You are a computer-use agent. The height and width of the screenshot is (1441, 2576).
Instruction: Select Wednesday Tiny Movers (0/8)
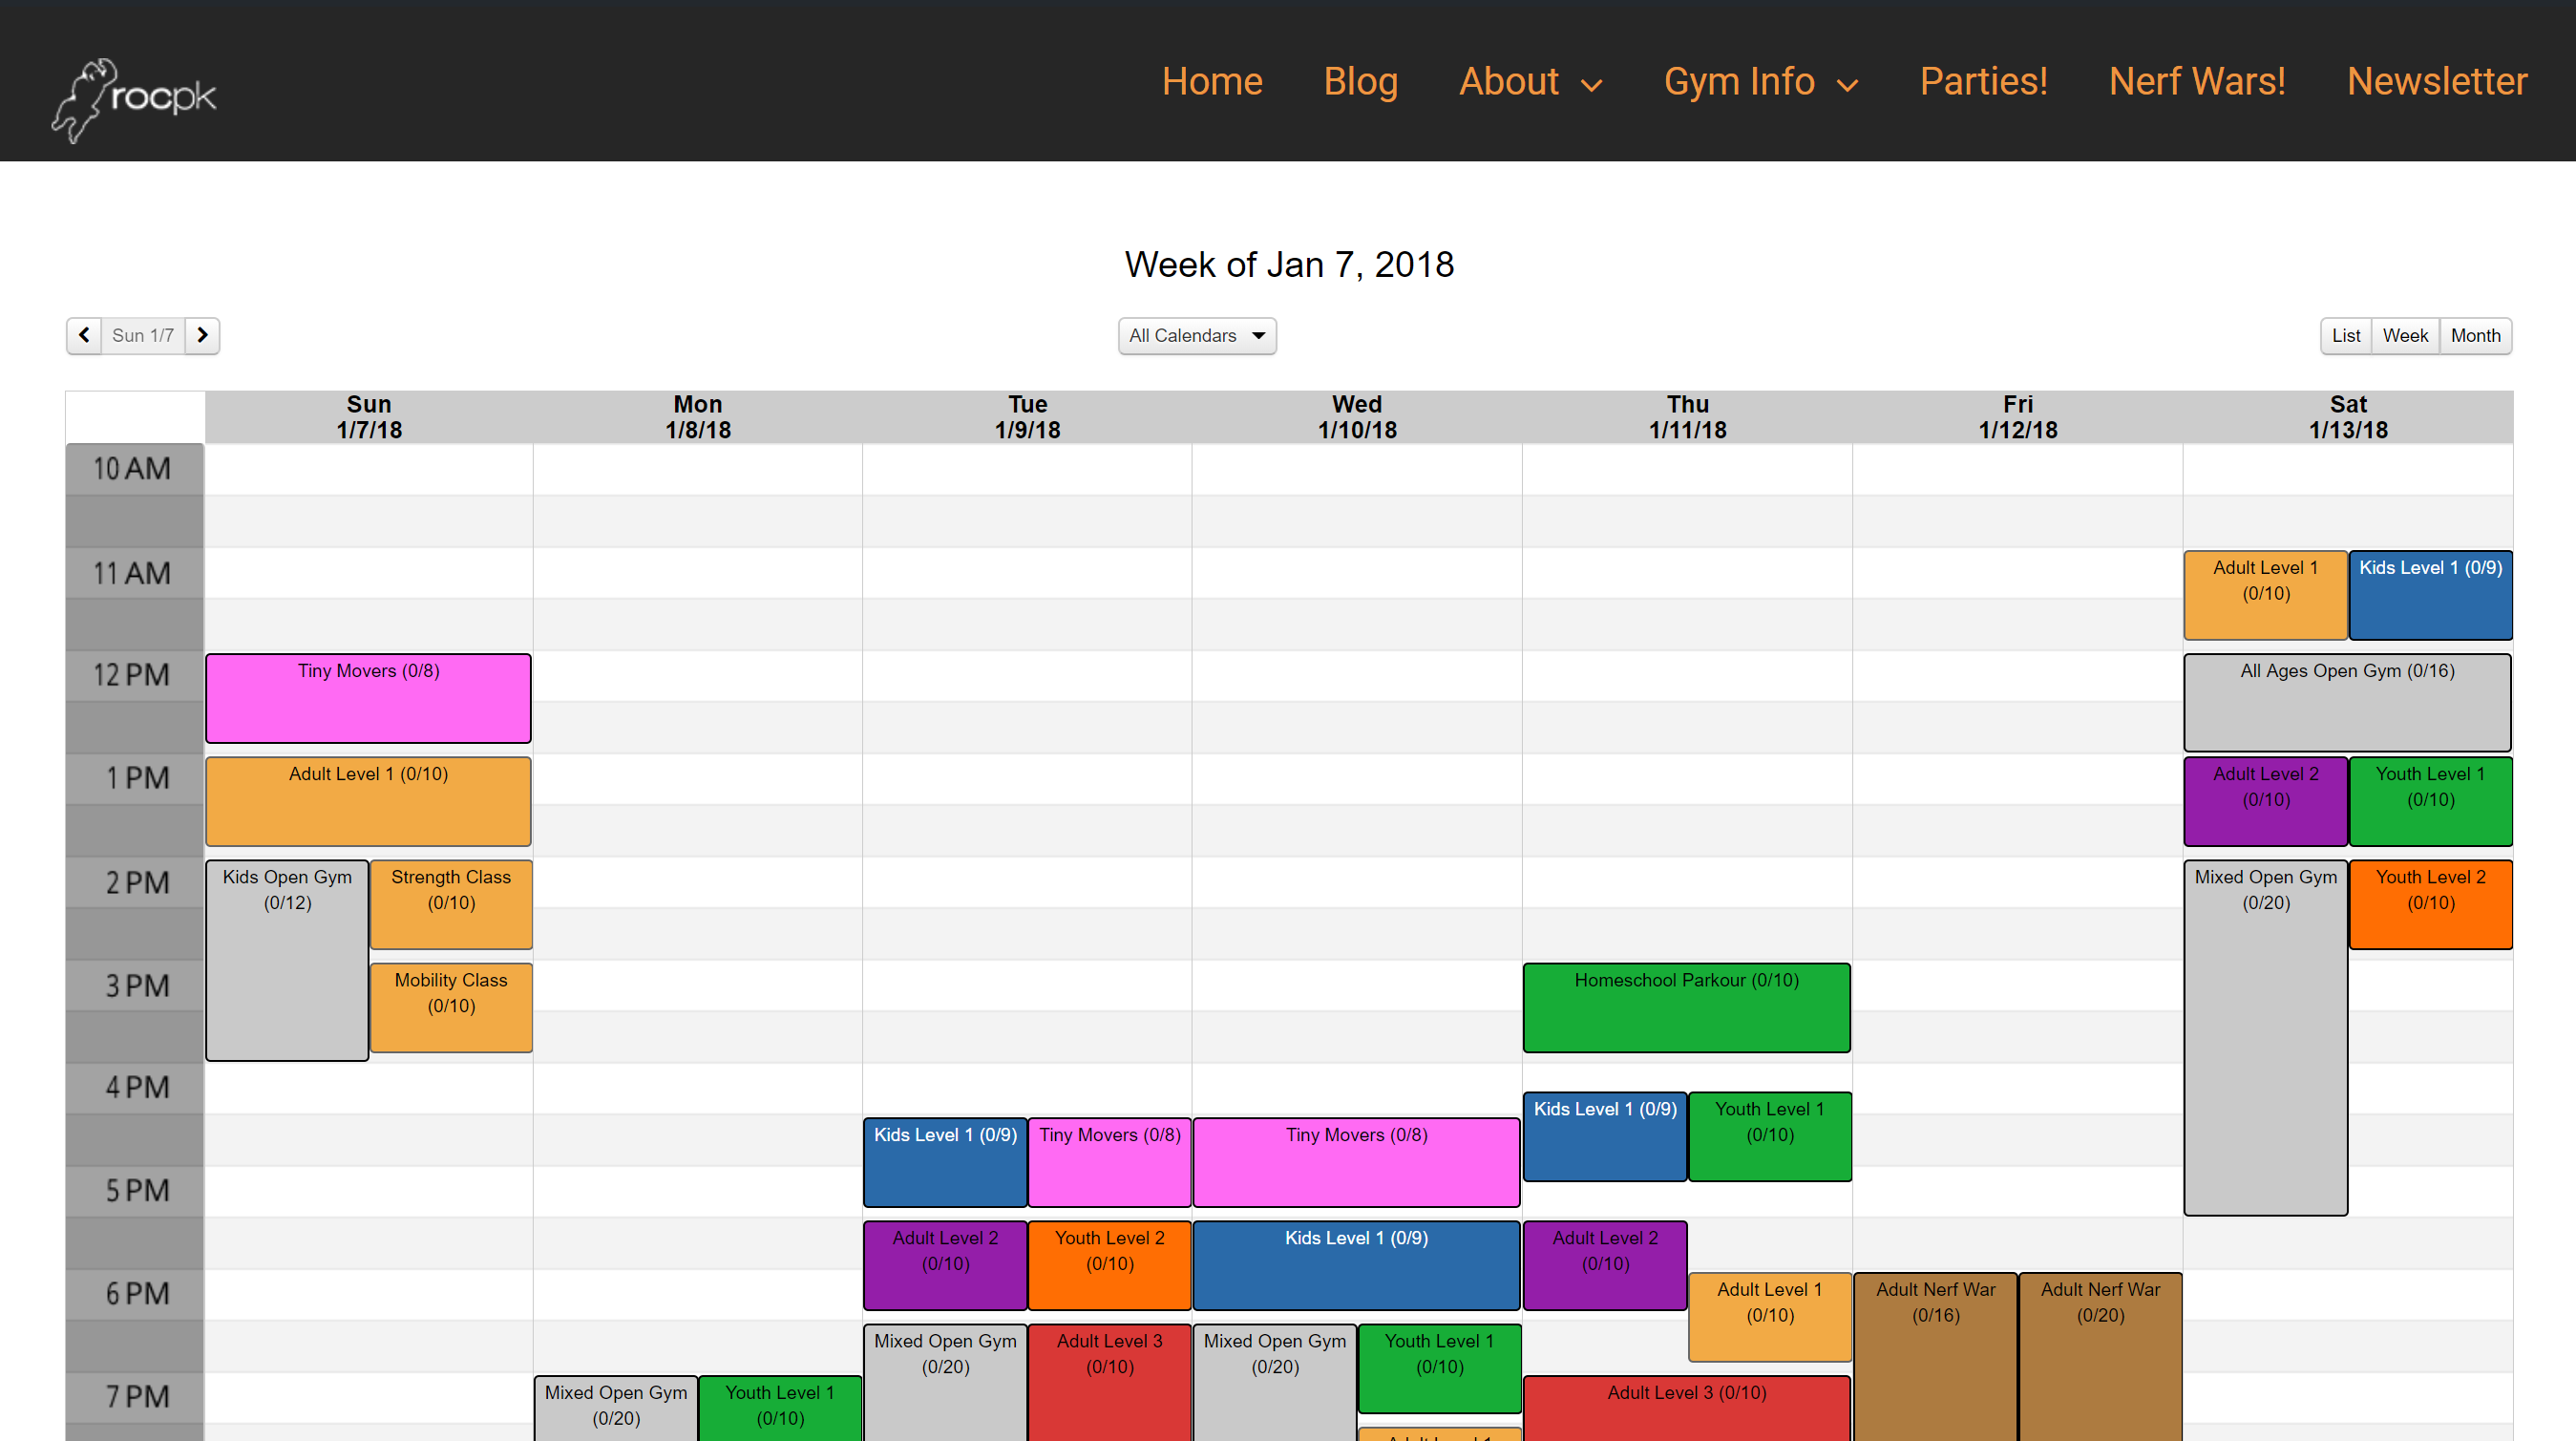(1356, 1162)
